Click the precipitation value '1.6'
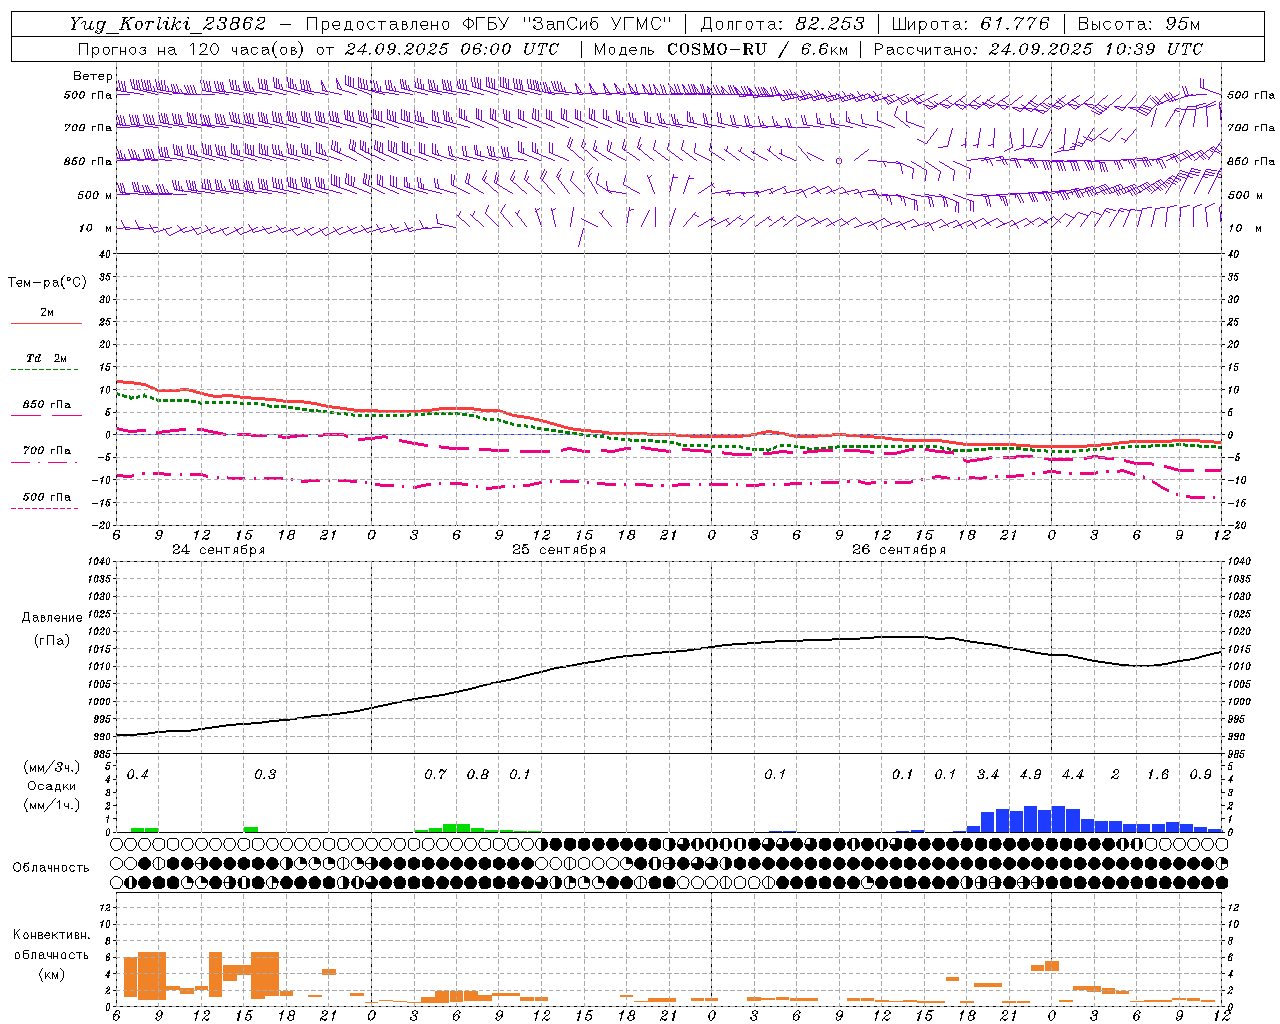The width and height of the screenshot is (1280, 1024). point(1158,775)
